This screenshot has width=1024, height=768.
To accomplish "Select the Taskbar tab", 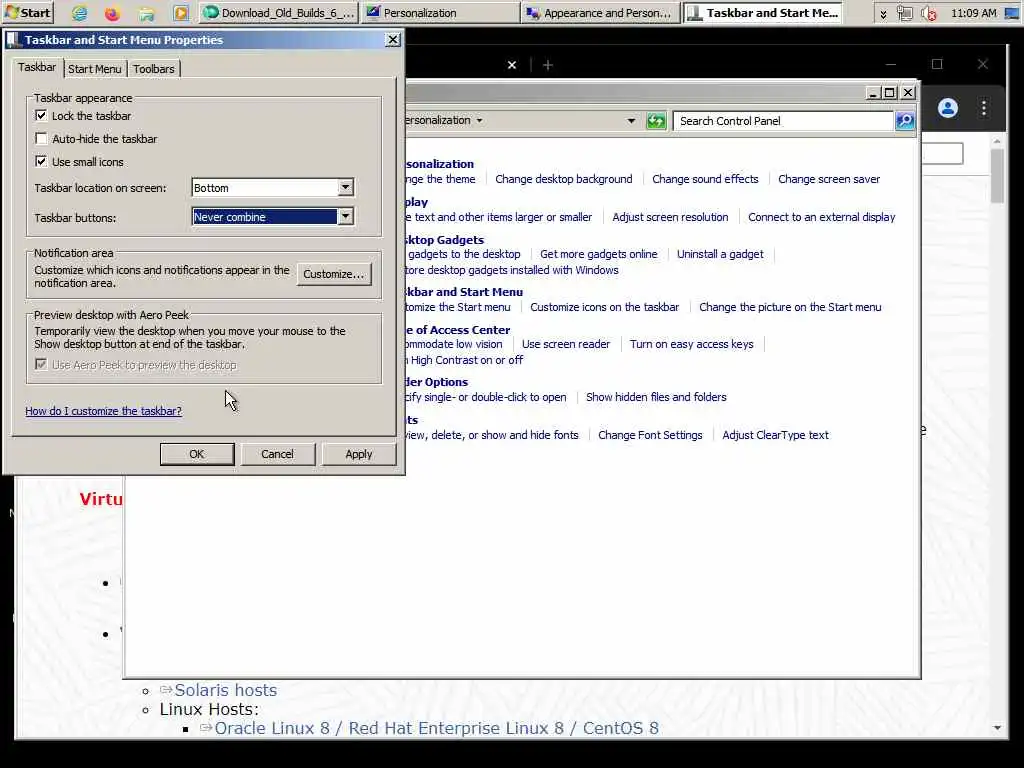I will (x=37, y=67).
